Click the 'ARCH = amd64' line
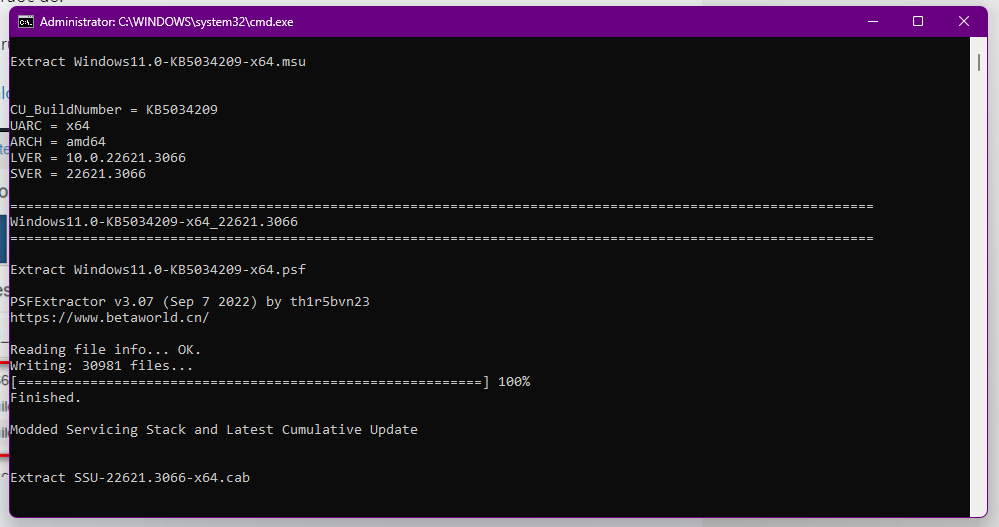999x527 pixels. tap(58, 141)
